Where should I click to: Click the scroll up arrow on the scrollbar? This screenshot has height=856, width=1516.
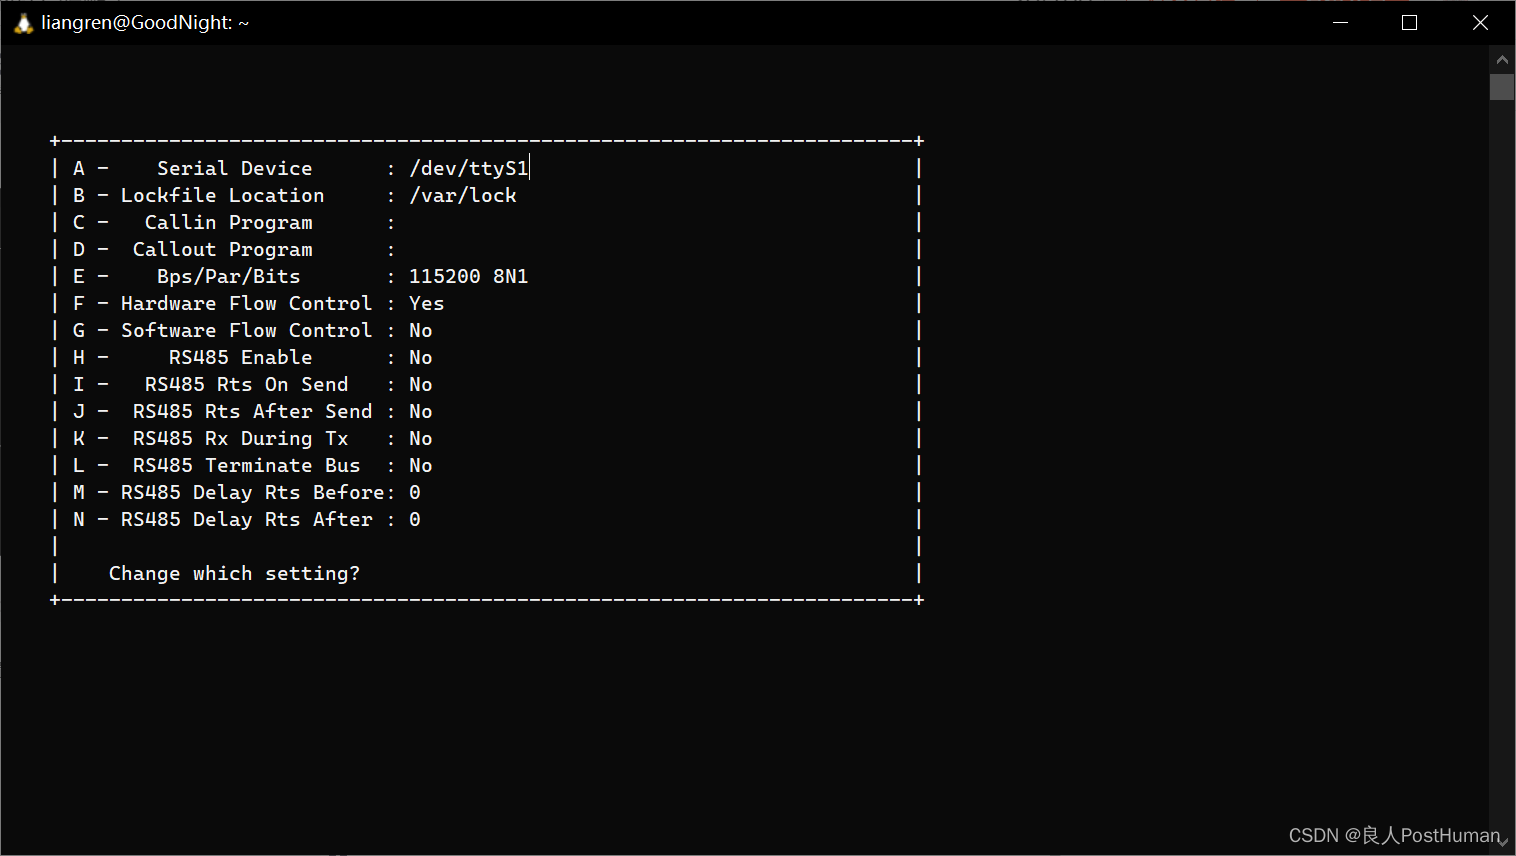(1502, 59)
